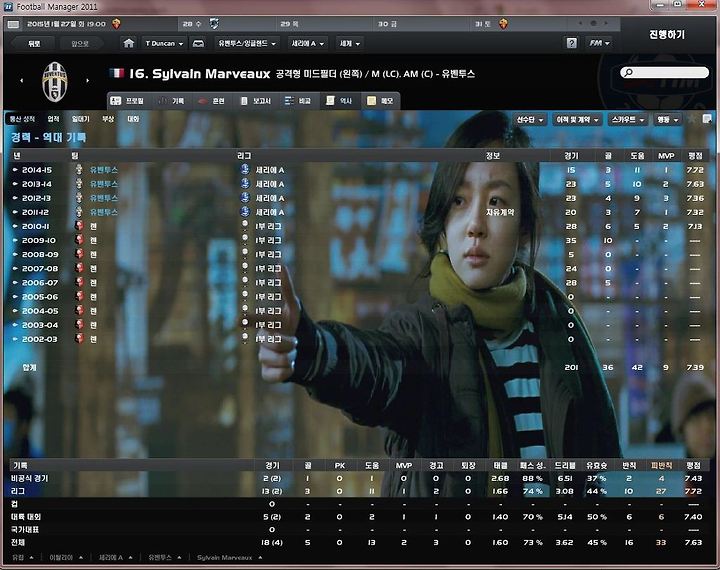The width and height of the screenshot is (720, 570).
Task: Switch to the 역사 tab
Action: (x=339, y=101)
